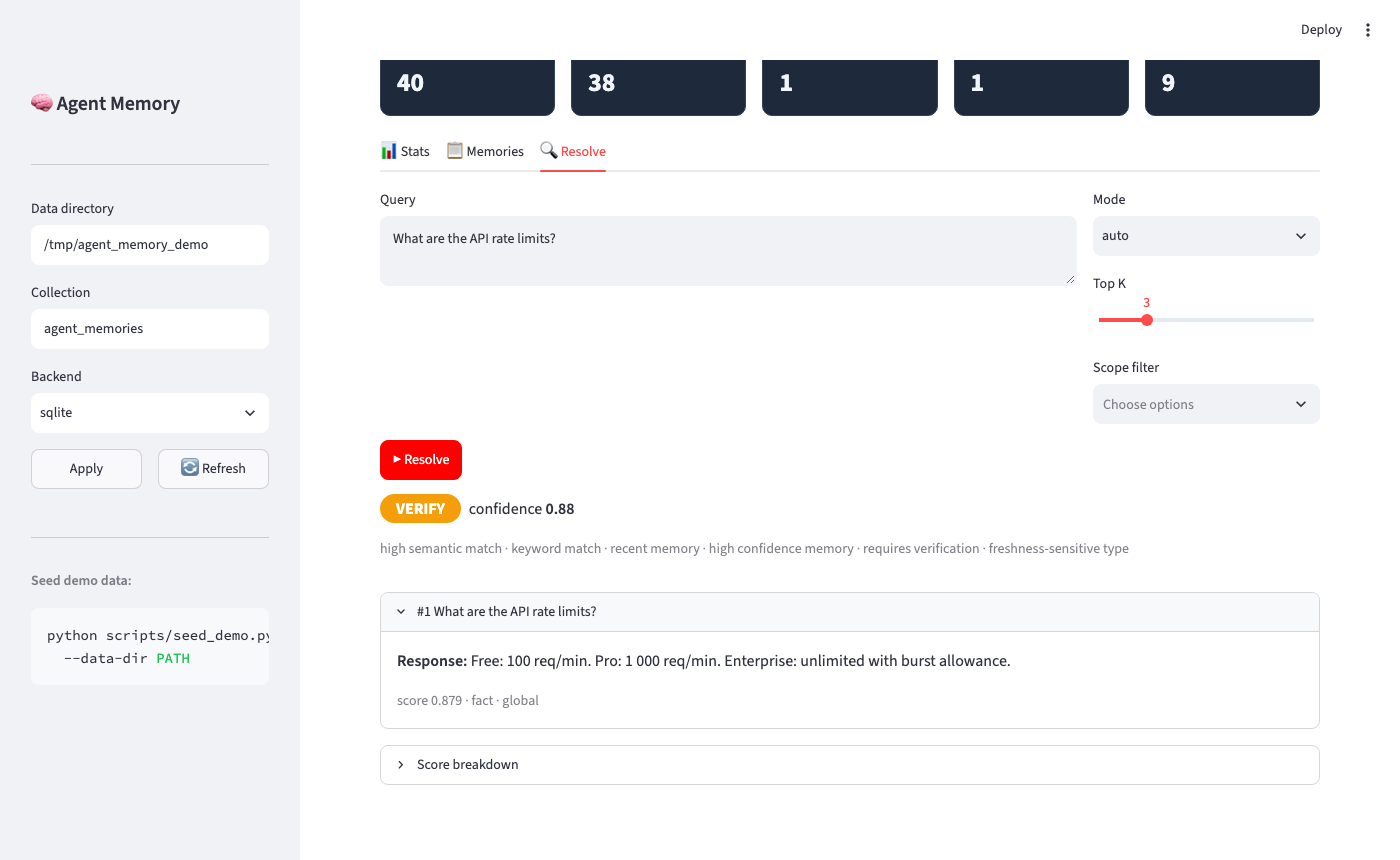
Task: Click the Response text about rate limits
Action: pyautogui.click(x=704, y=661)
